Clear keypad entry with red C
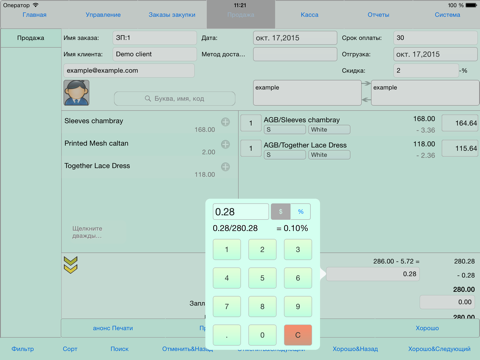This screenshot has width=480, height=360. (298, 335)
